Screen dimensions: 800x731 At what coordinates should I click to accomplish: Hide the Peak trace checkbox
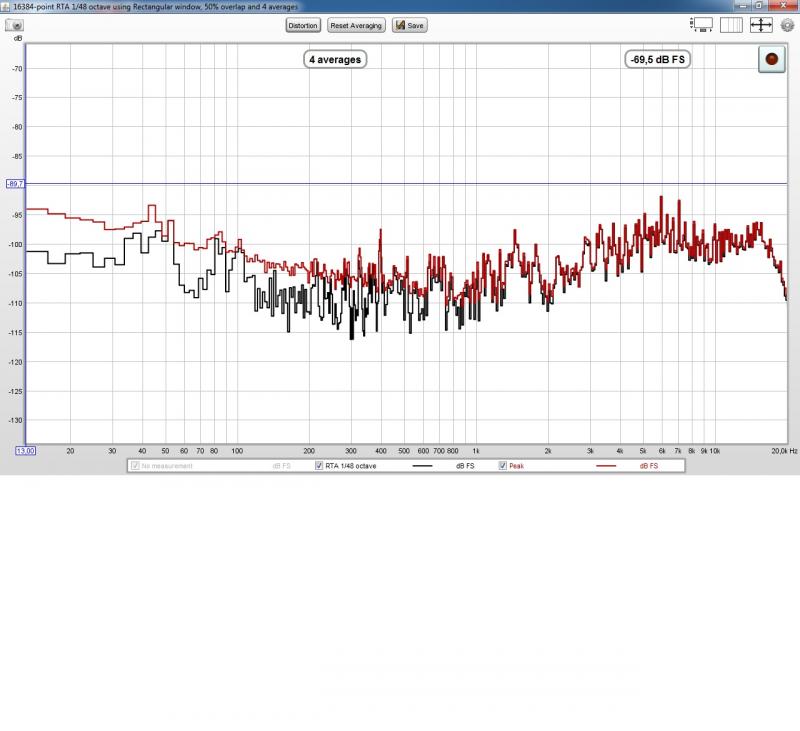pyautogui.click(x=503, y=466)
